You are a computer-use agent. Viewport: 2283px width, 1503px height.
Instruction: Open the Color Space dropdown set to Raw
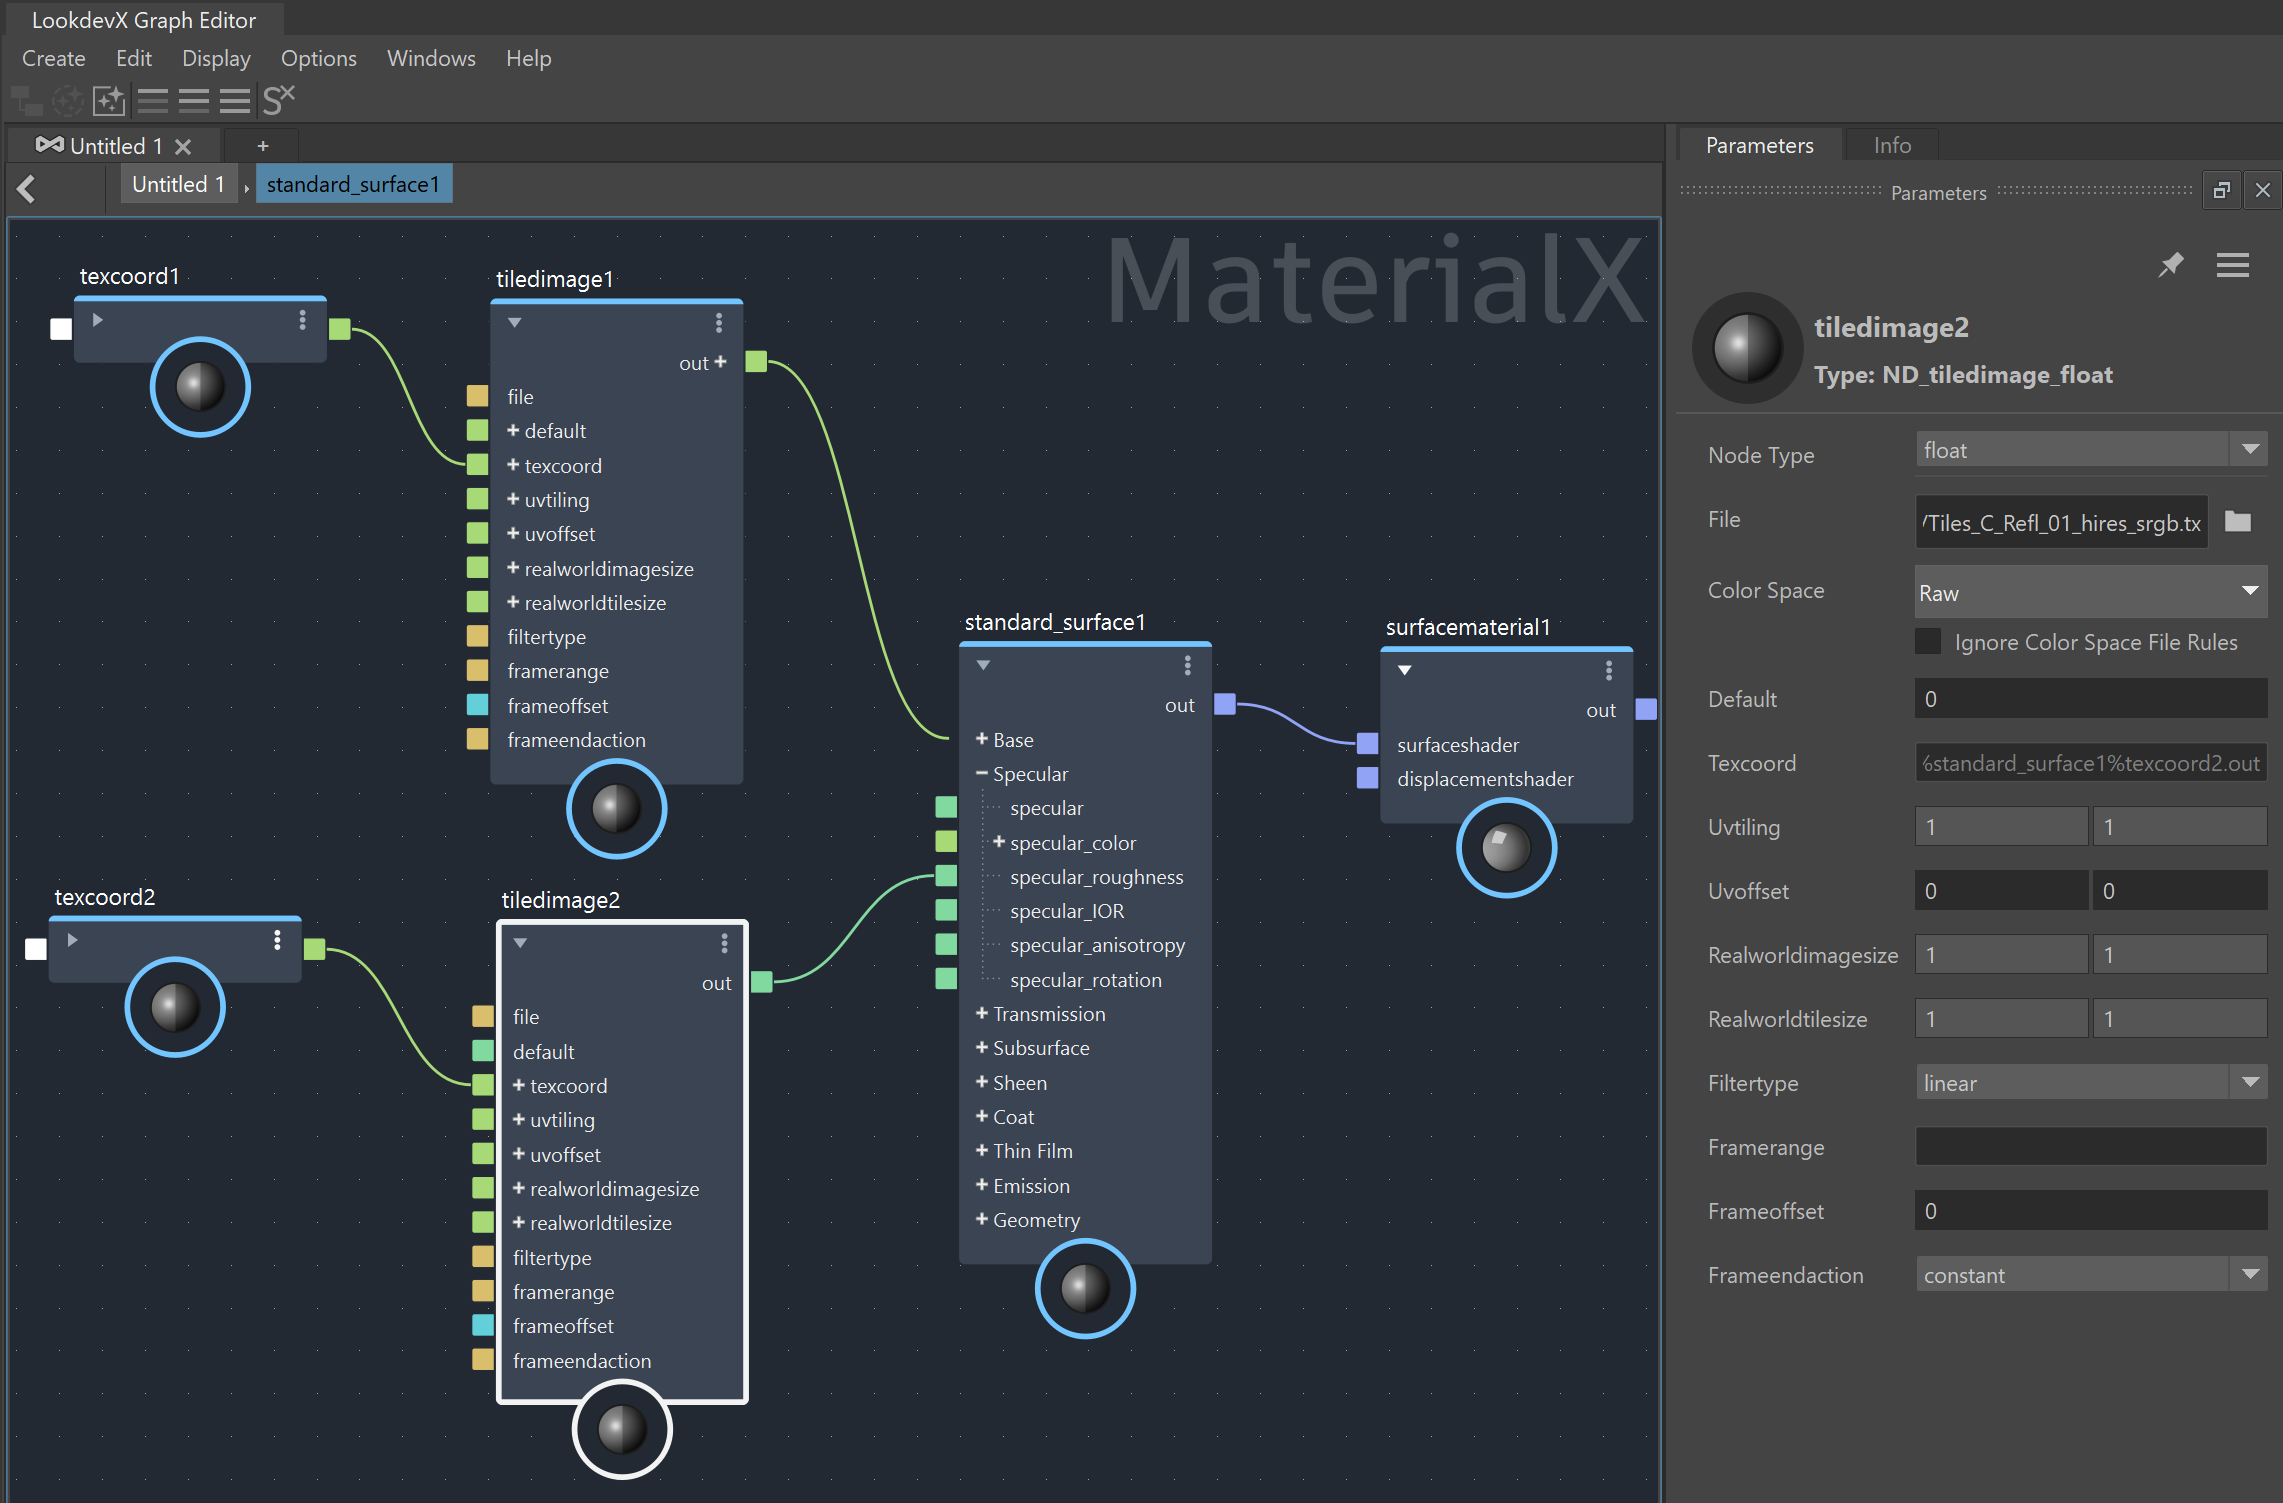[2090, 593]
